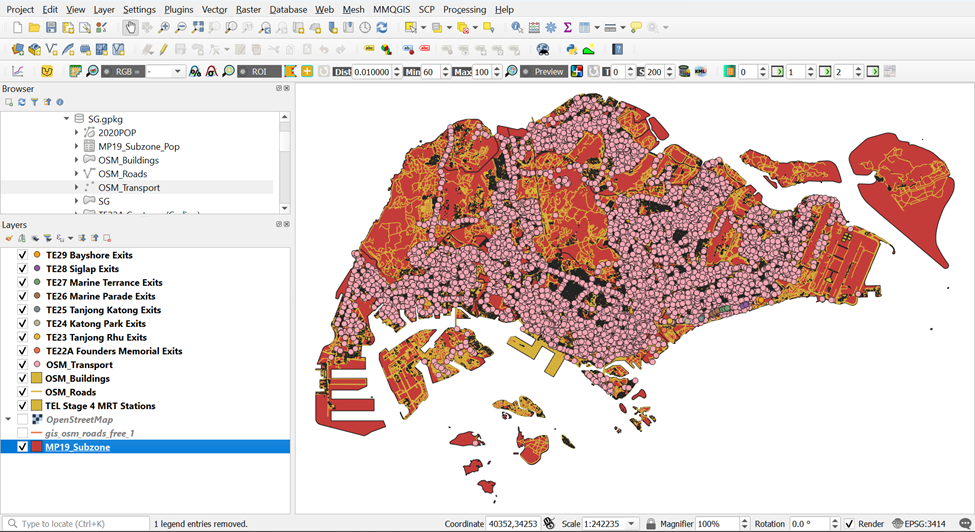975x532 pixels.
Task: Click the MP19_Subzone red color swatch
Action: tap(37, 447)
